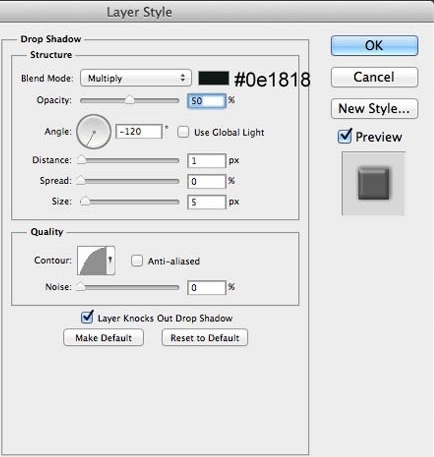Viewport: 434px width, 457px height.
Task: Click the Angle value field
Action: [x=139, y=131]
